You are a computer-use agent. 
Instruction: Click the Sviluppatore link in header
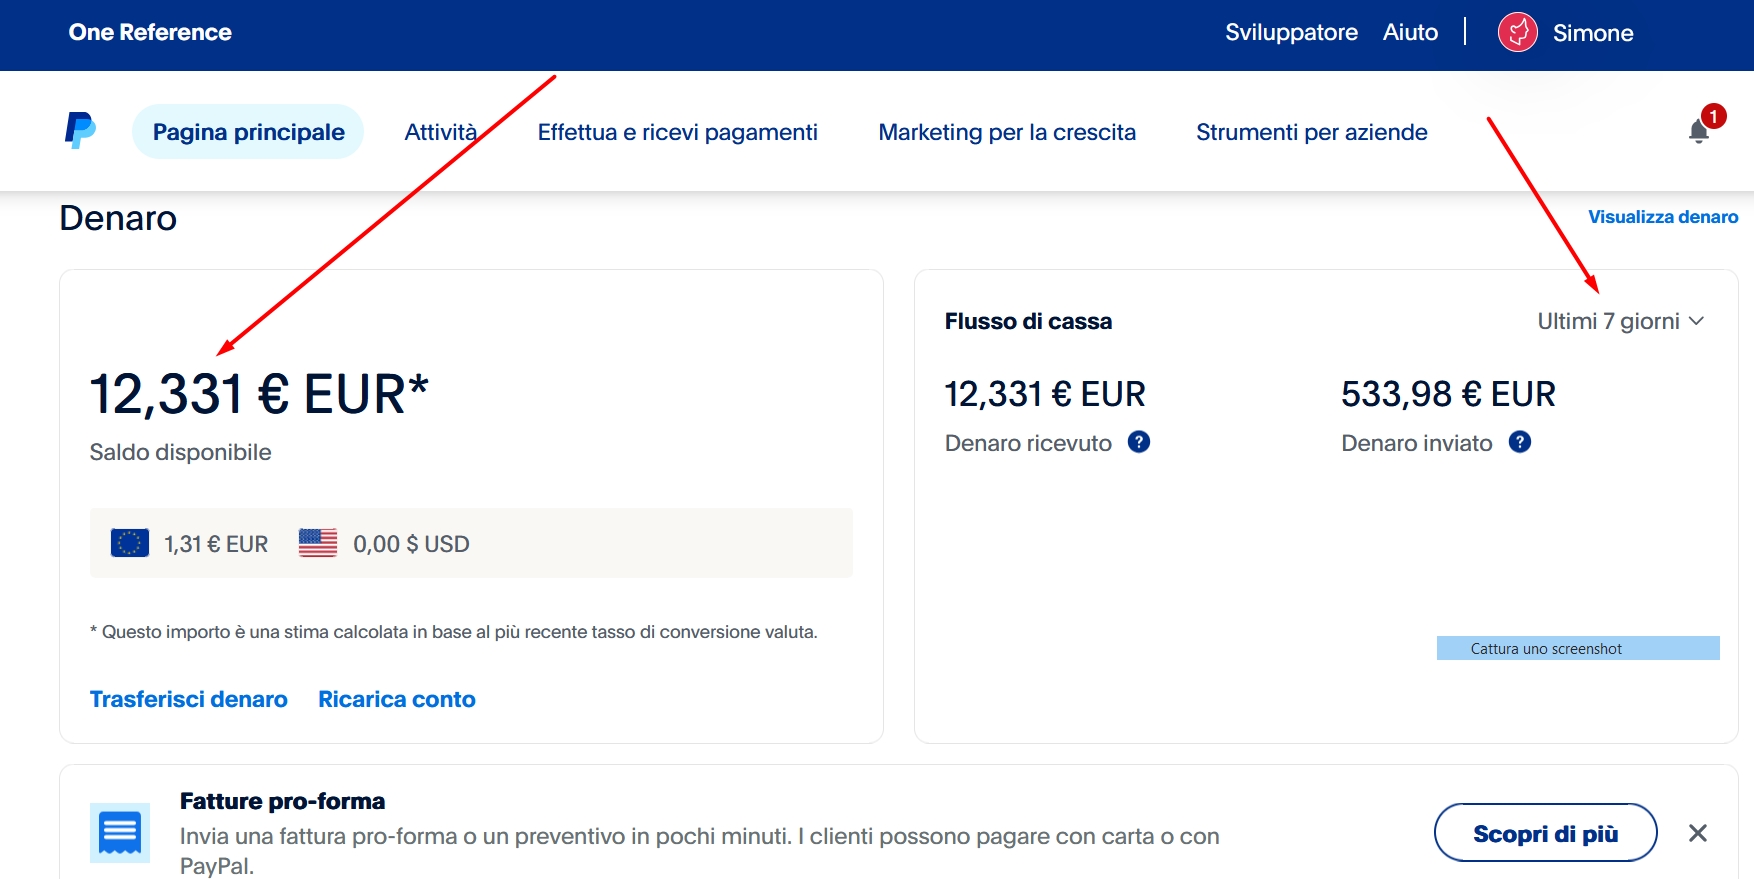click(x=1291, y=32)
